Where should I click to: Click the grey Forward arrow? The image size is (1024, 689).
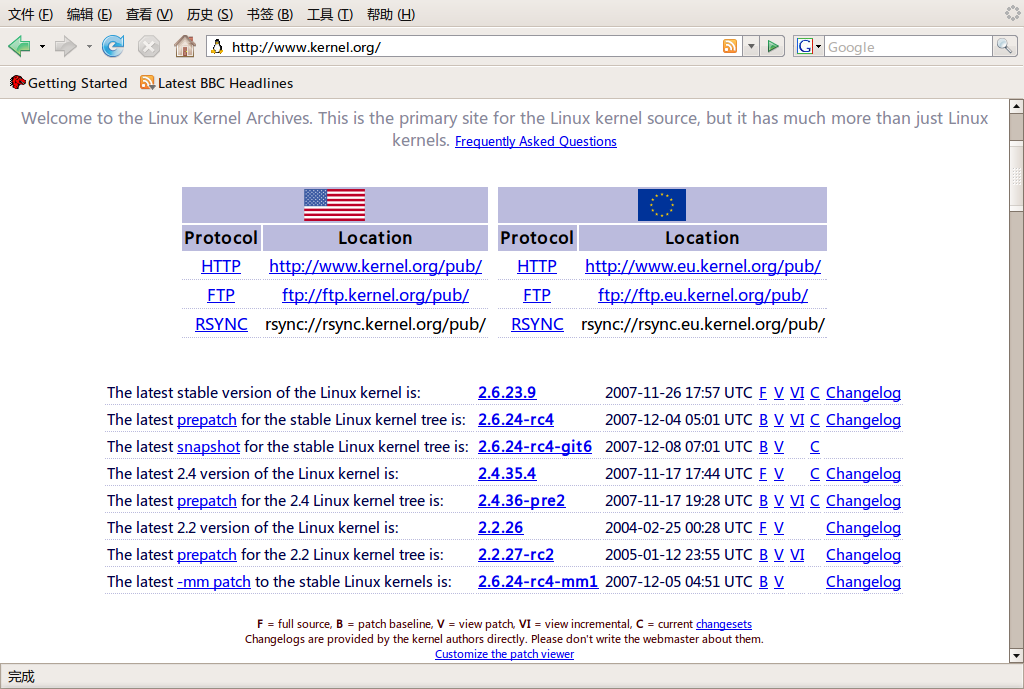click(x=65, y=46)
